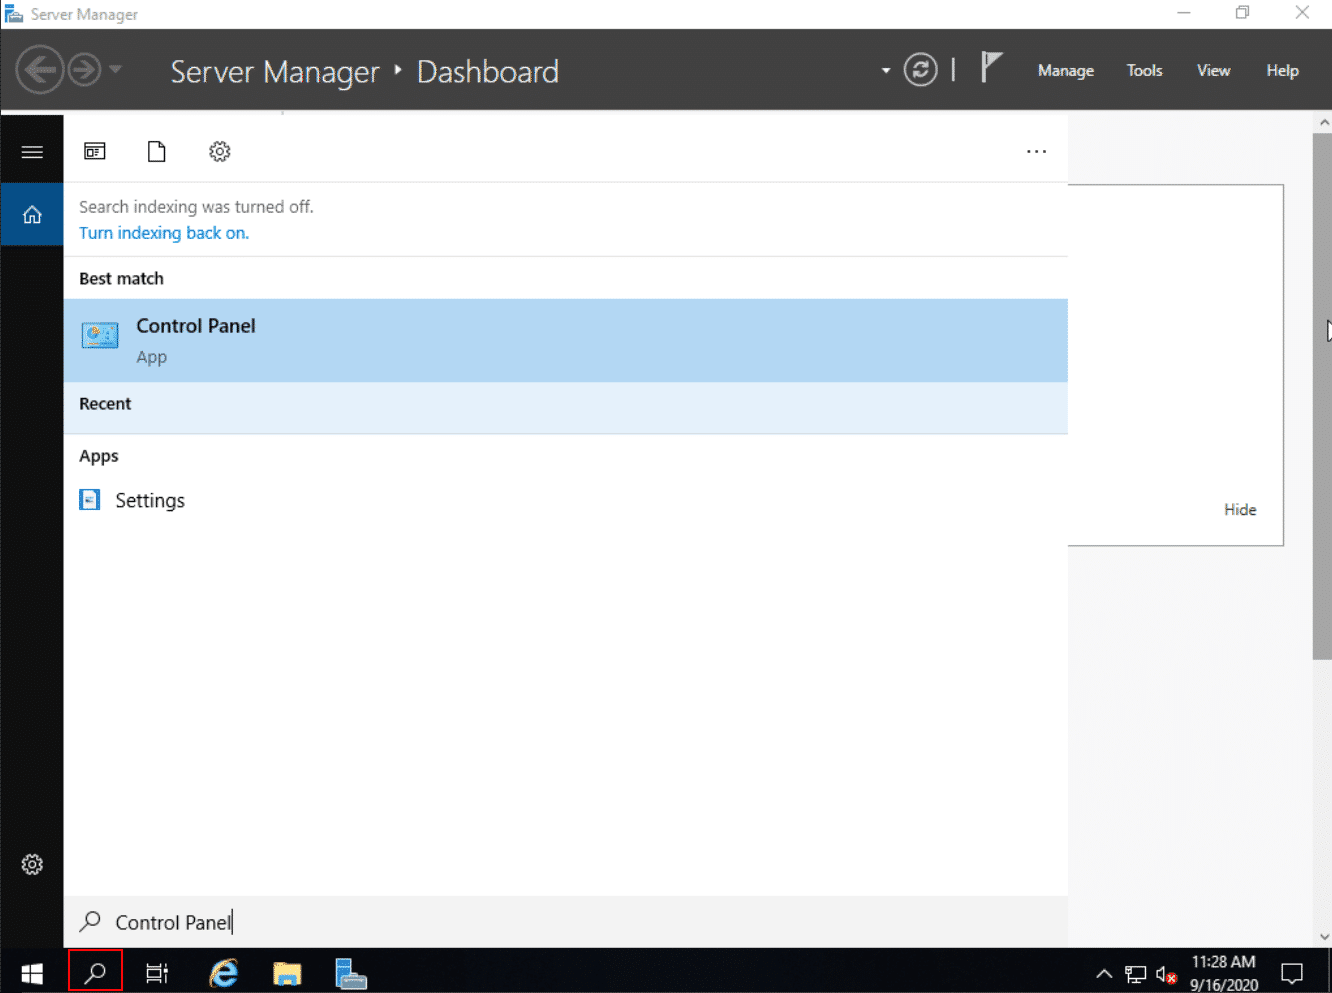1332x993 pixels.
Task: Open Task View on the taskbar
Action: tap(157, 973)
